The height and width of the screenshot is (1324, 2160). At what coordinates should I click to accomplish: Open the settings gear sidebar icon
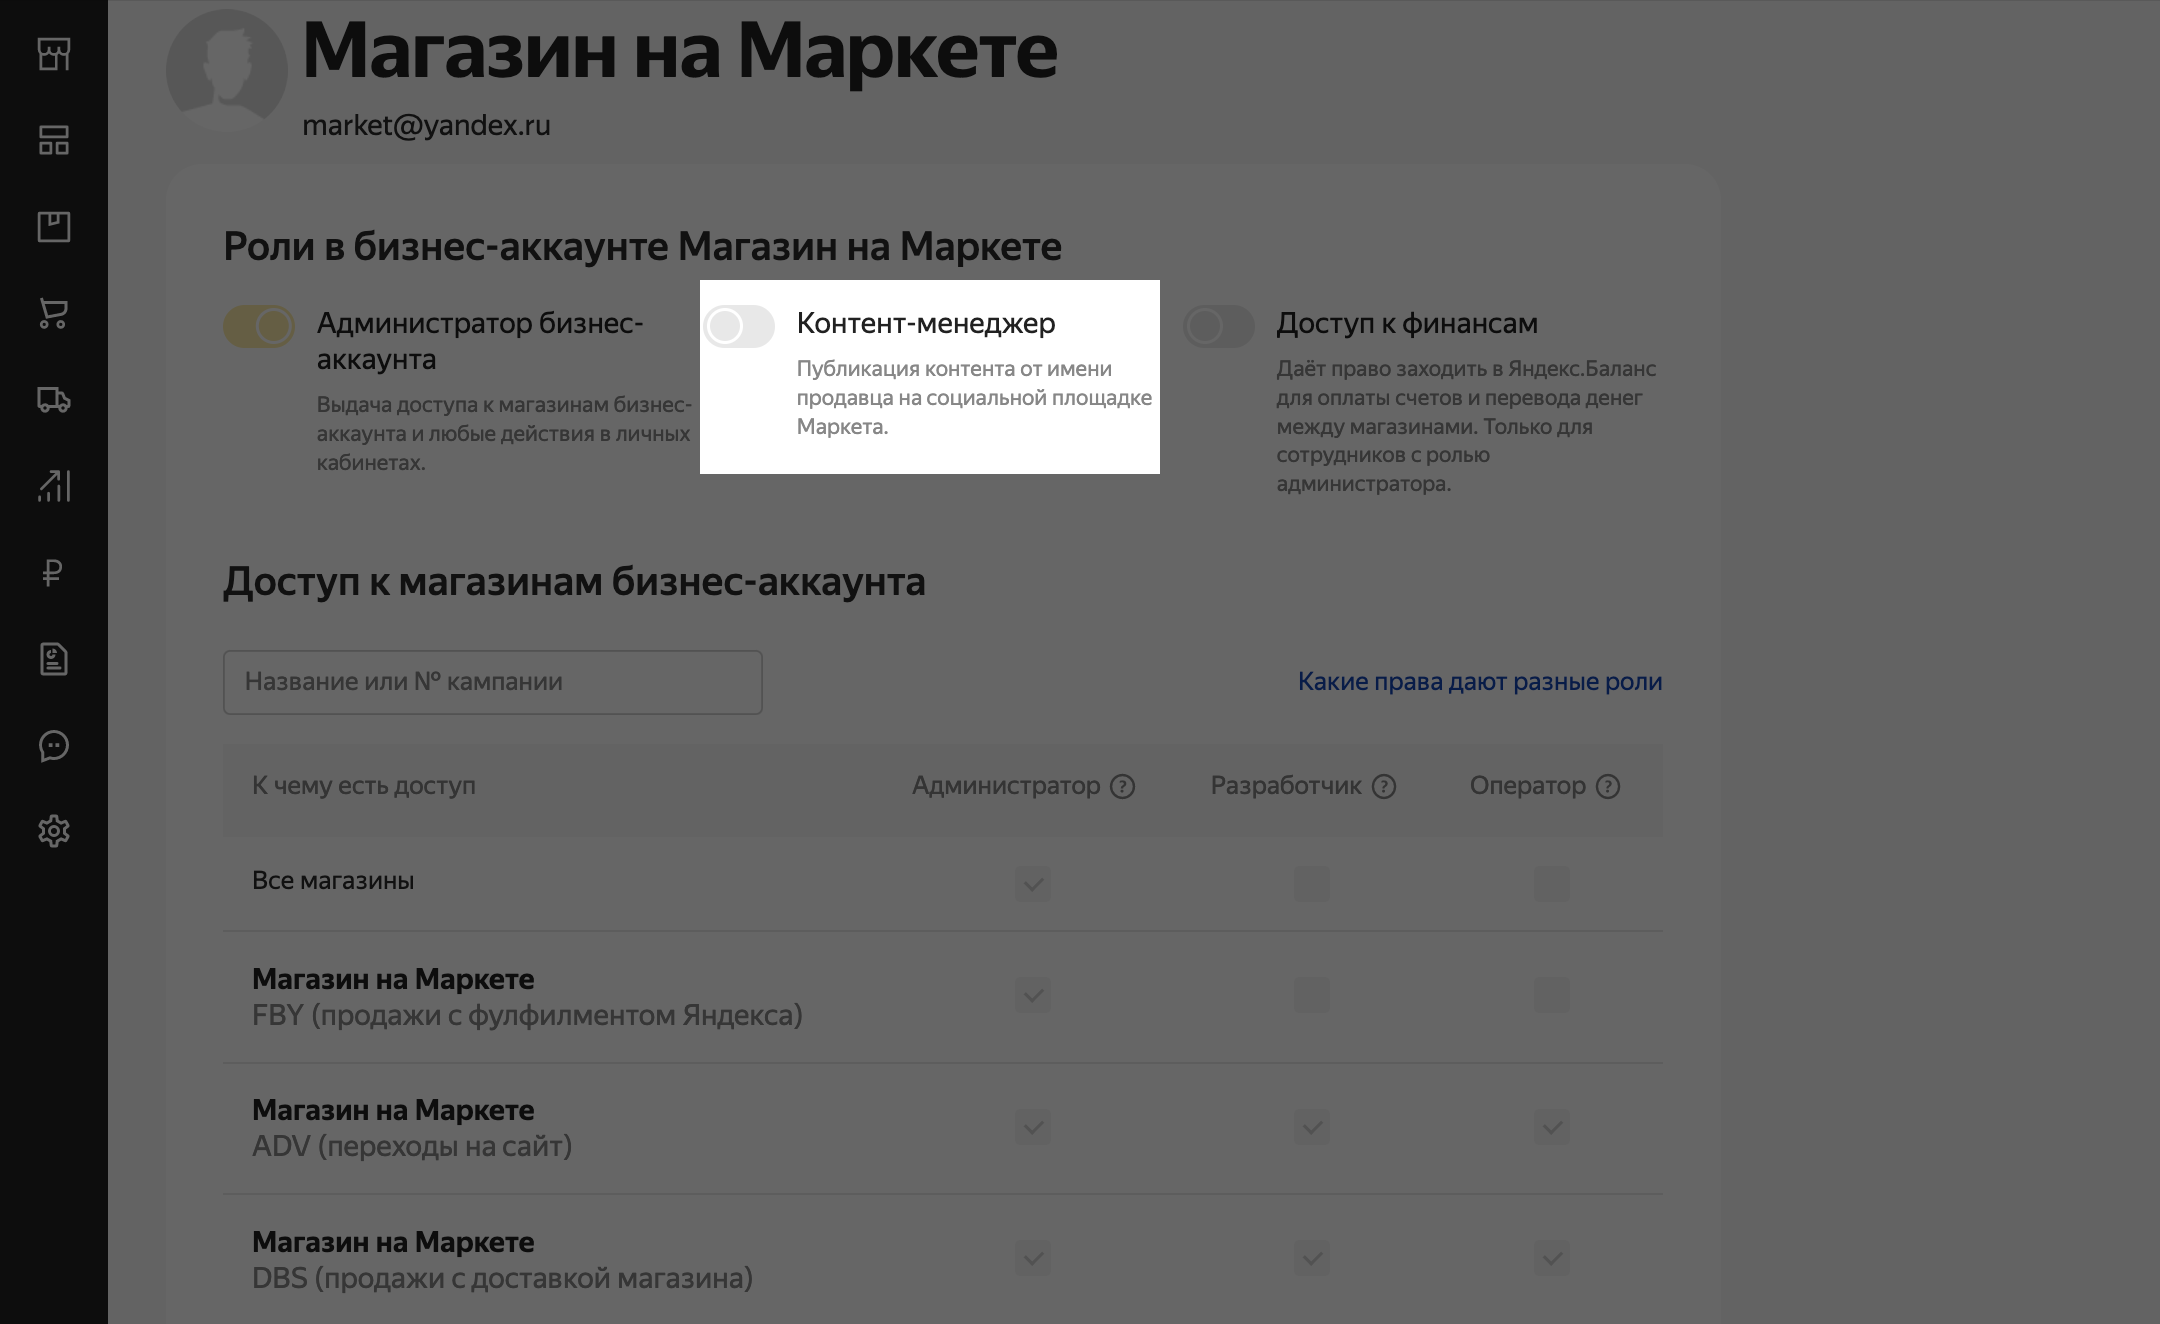(x=54, y=831)
